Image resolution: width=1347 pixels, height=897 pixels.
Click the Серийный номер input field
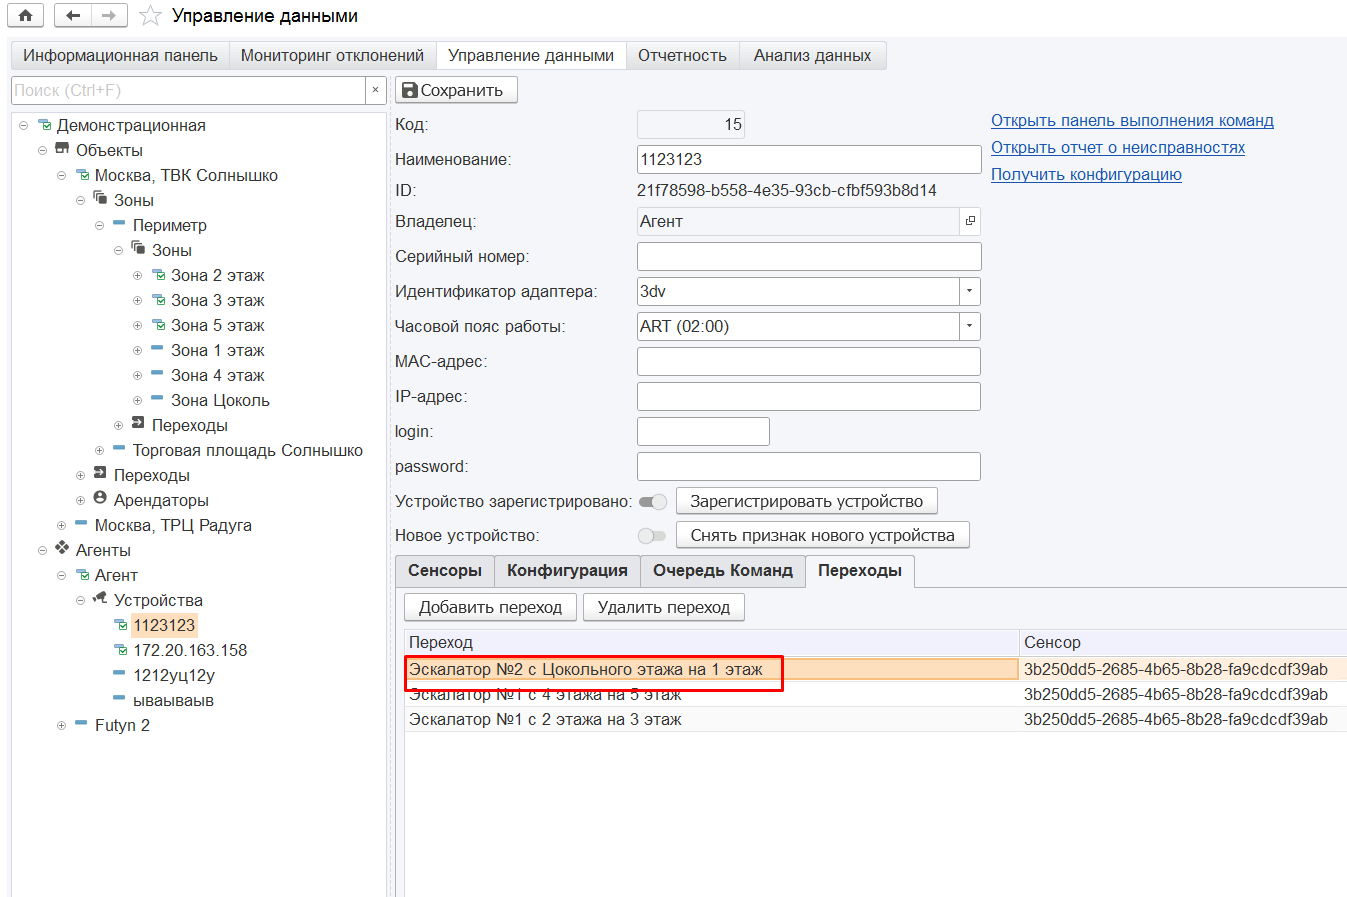[809, 256]
